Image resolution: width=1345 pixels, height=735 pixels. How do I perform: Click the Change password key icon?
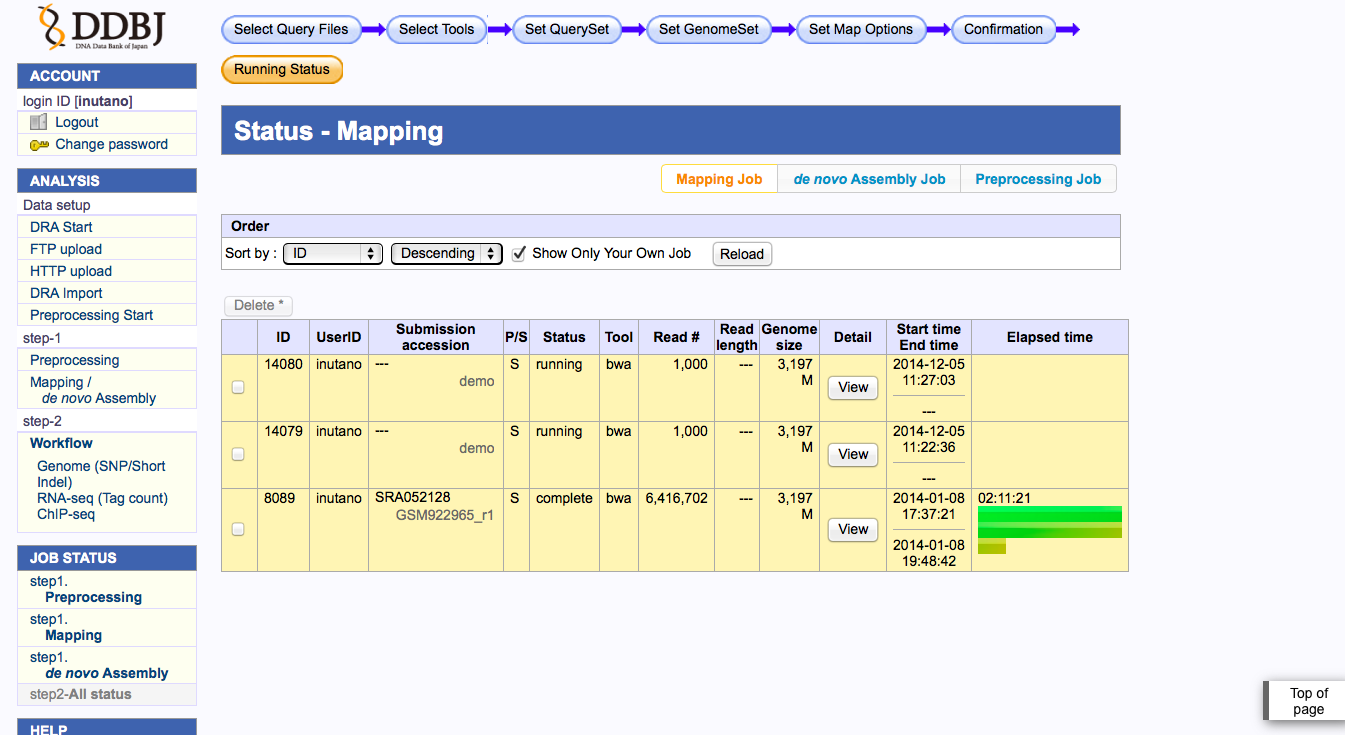[x=39, y=145]
